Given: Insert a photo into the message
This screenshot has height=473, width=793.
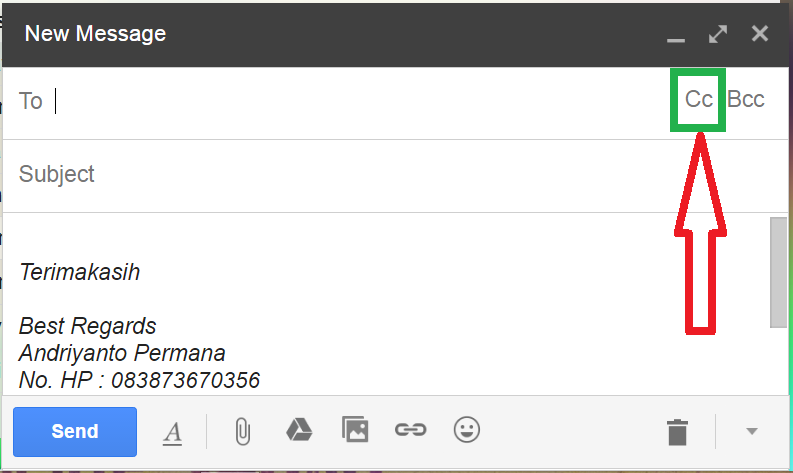Looking at the screenshot, I should tap(354, 431).
